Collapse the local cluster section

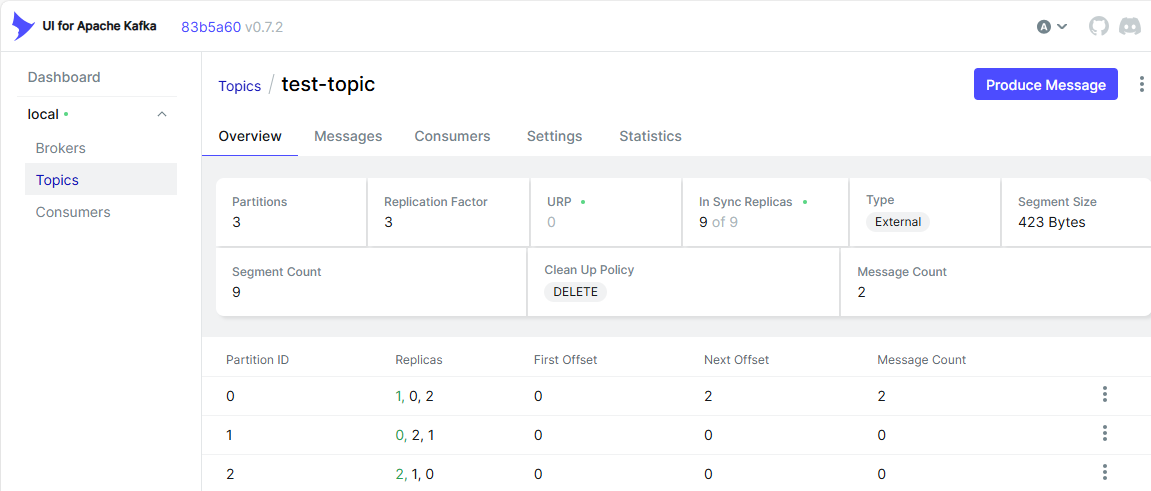(x=163, y=114)
